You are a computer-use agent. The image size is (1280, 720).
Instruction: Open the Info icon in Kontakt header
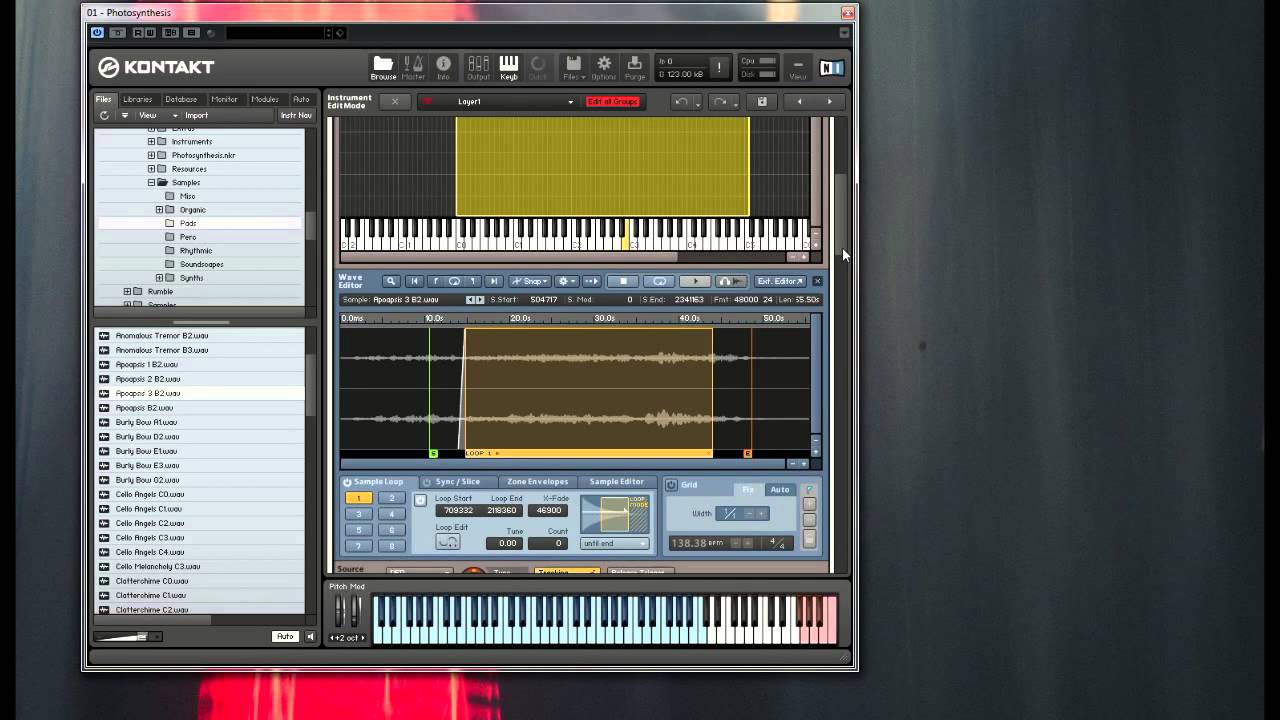tap(443, 67)
